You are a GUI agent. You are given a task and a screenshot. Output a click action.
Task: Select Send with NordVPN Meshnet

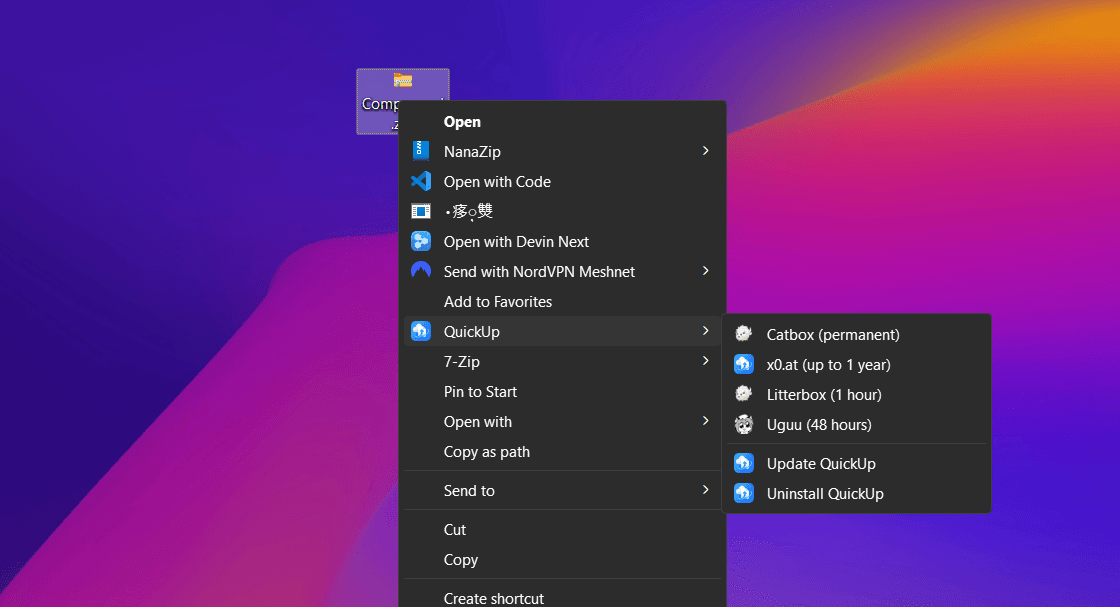pos(562,271)
